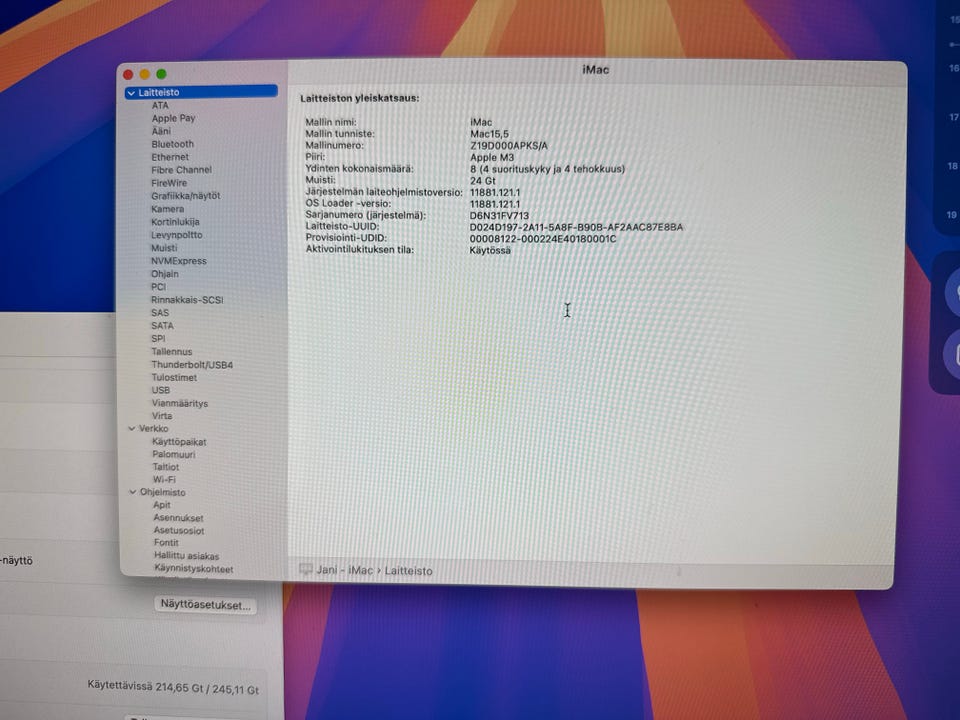Select SPI in the sidebar
Viewport: 960px width, 720px height.
tap(158, 339)
